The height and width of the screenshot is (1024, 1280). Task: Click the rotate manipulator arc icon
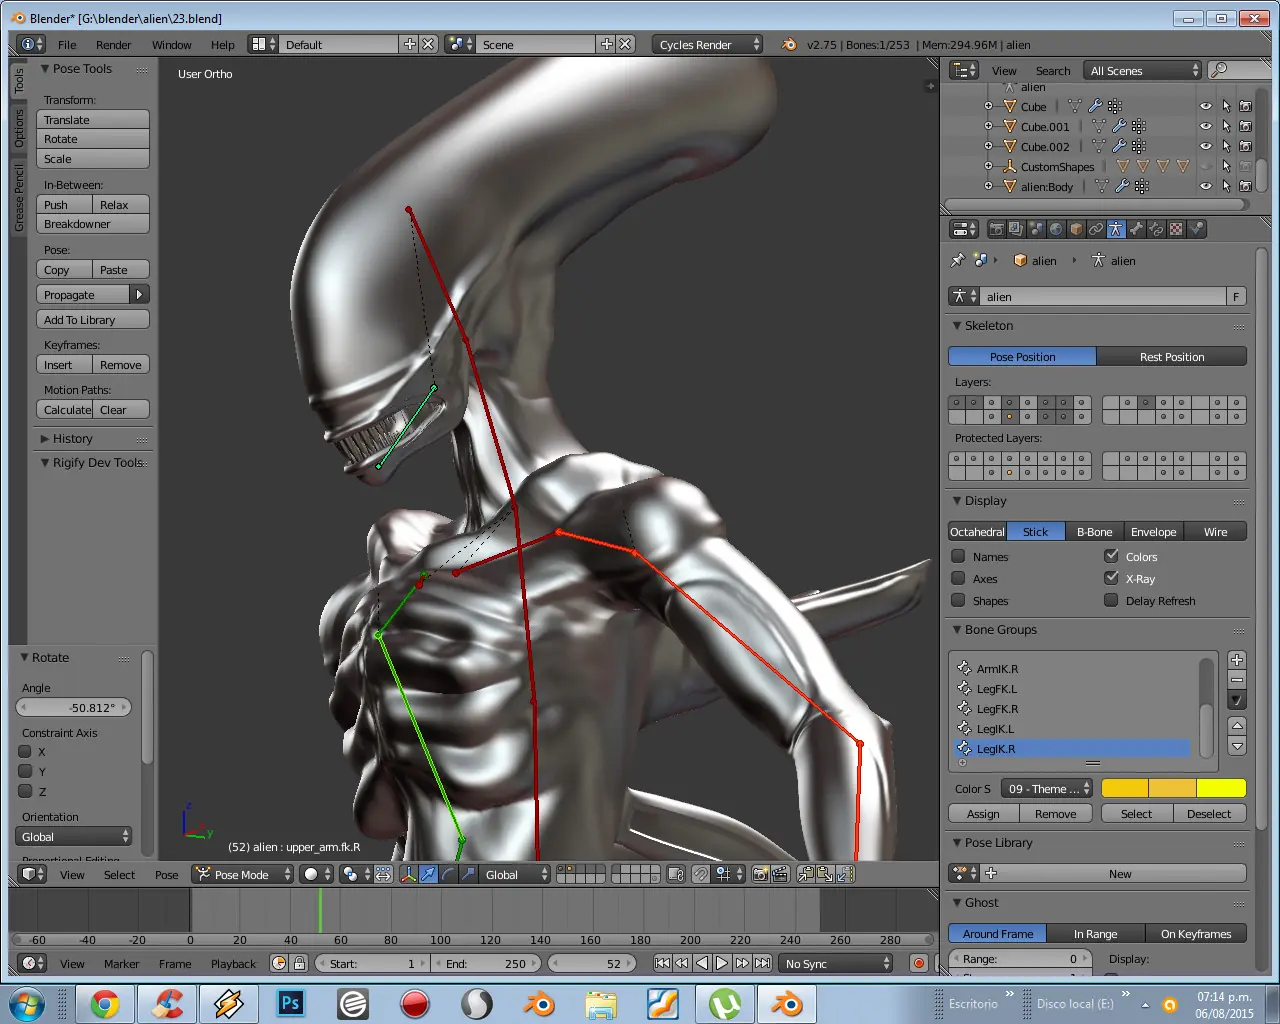click(448, 874)
